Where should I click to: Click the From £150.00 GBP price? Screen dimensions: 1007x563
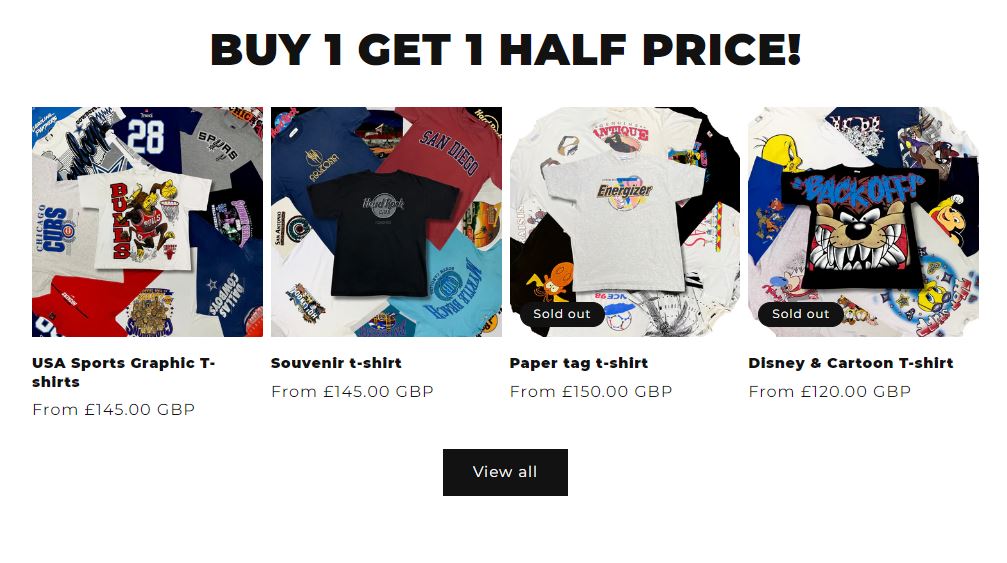point(591,392)
